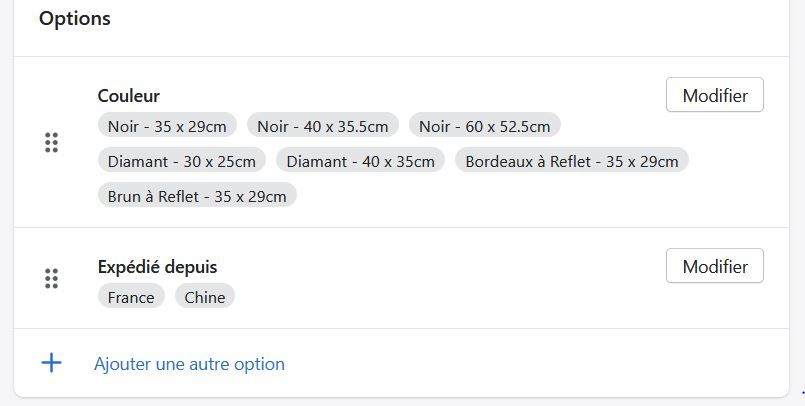Viewport: 805px width, 406px height.
Task: Click the drag handle beside Couleur option
Action: tap(52, 143)
